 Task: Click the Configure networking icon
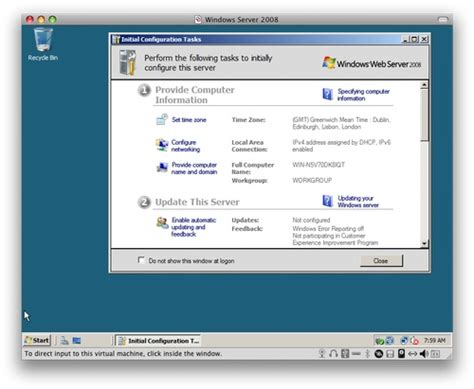(x=162, y=145)
